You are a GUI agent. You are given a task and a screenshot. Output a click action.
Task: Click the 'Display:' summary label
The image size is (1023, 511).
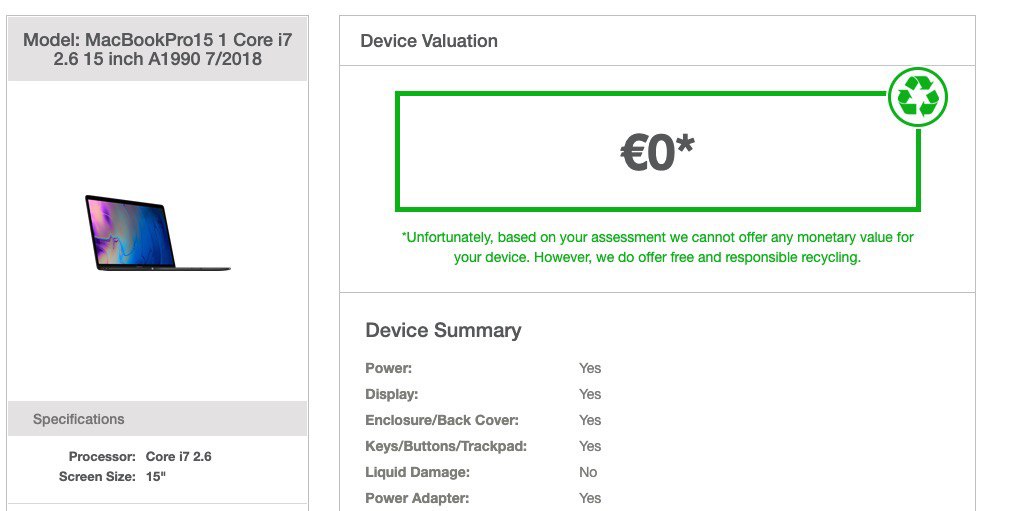391,394
